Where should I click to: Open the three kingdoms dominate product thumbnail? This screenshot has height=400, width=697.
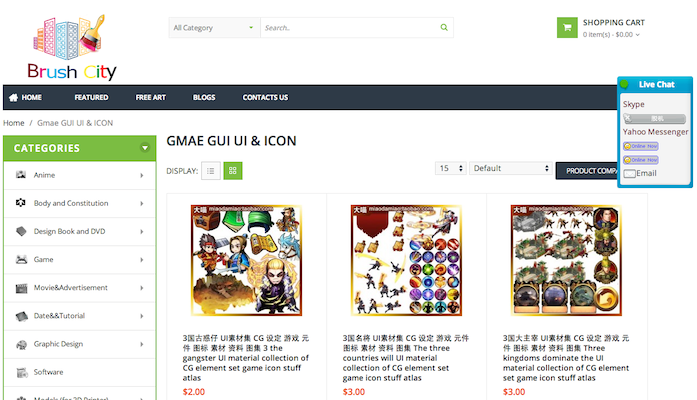pos(566,260)
